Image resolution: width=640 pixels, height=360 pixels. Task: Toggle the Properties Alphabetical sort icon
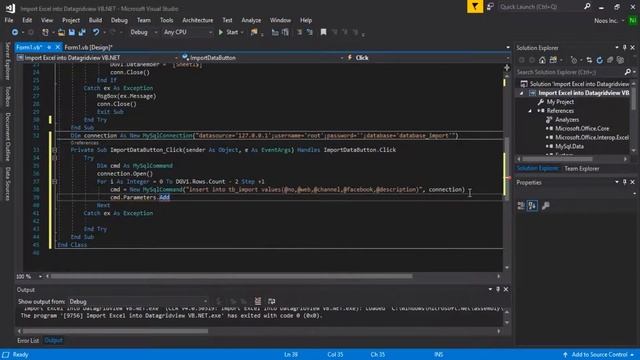point(532,206)
